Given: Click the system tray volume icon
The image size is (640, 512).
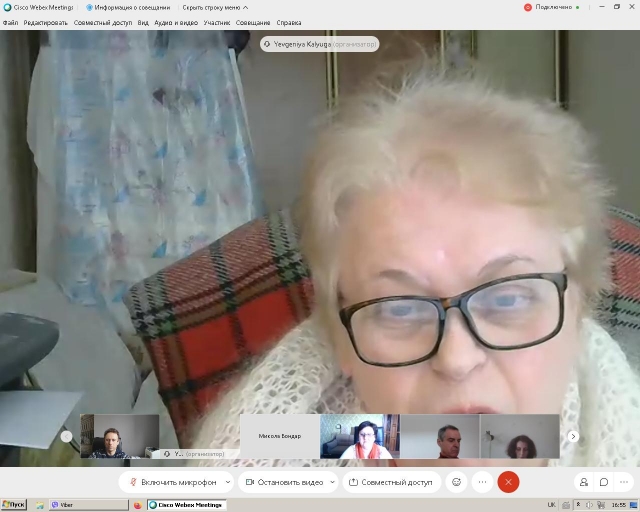Looking at the screenshot, I should (x=589, y=505).
